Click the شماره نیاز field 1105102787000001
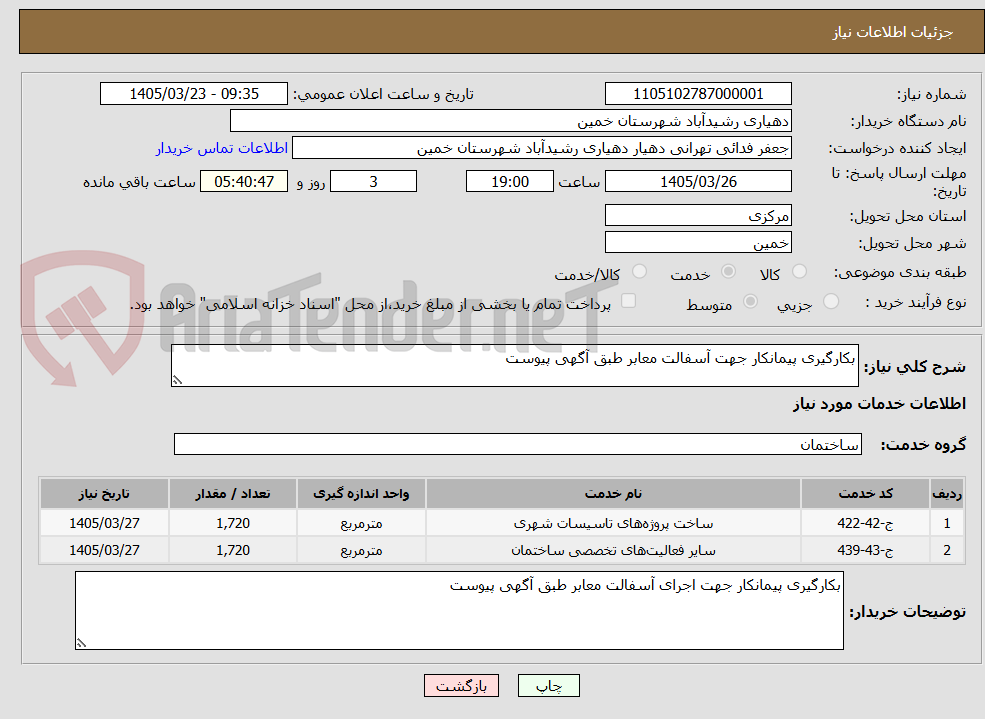The image size is (985, 719). 698,94
